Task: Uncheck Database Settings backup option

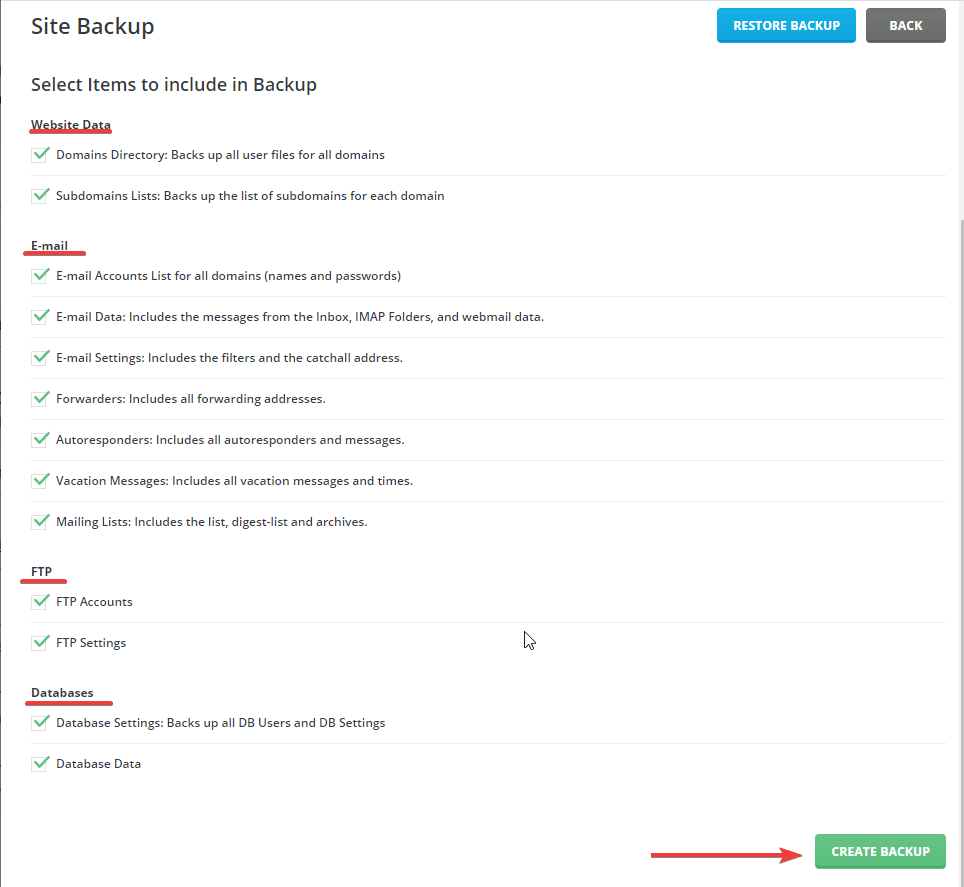Action: point(40,722)
